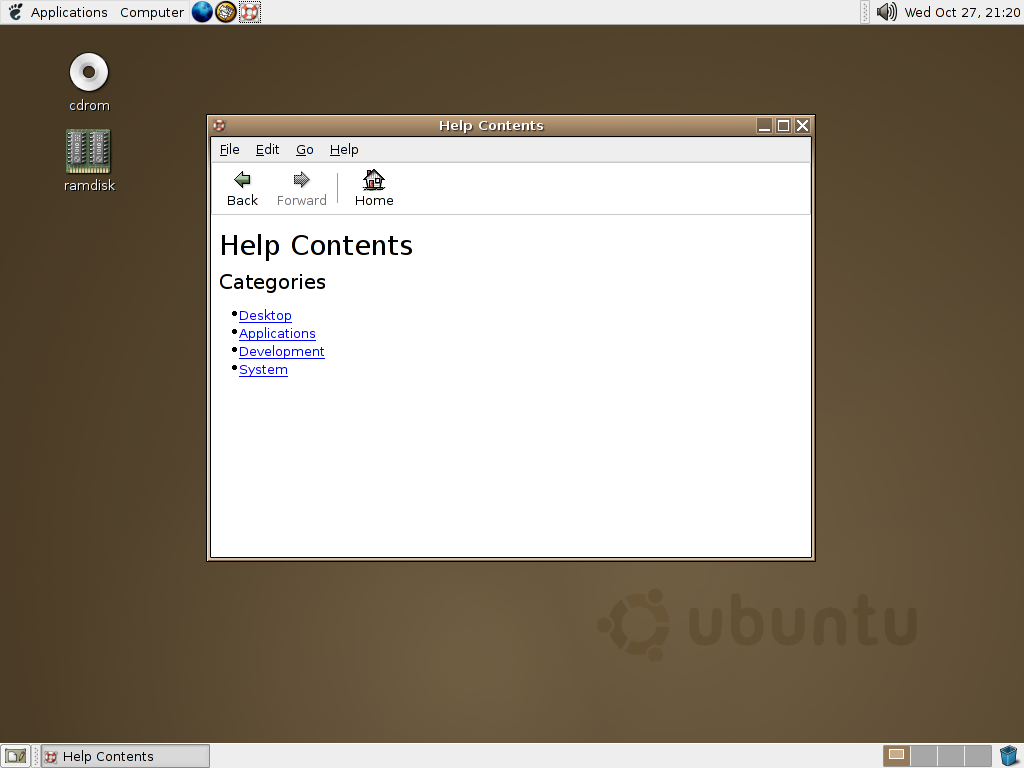Maximize the Help Contents window

point(783,125)
